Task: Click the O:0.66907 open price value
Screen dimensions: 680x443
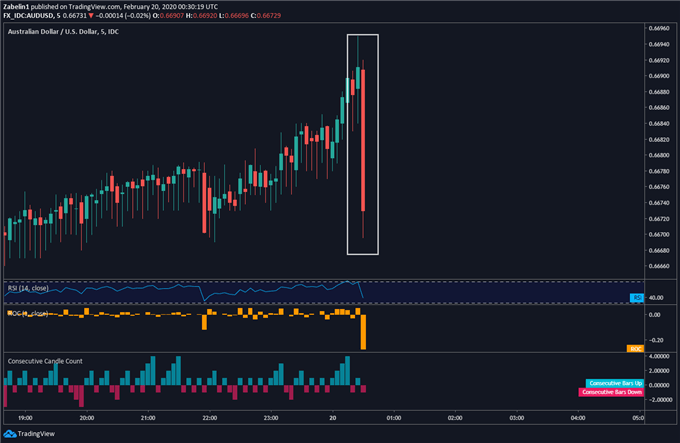Action: point(168,16)
